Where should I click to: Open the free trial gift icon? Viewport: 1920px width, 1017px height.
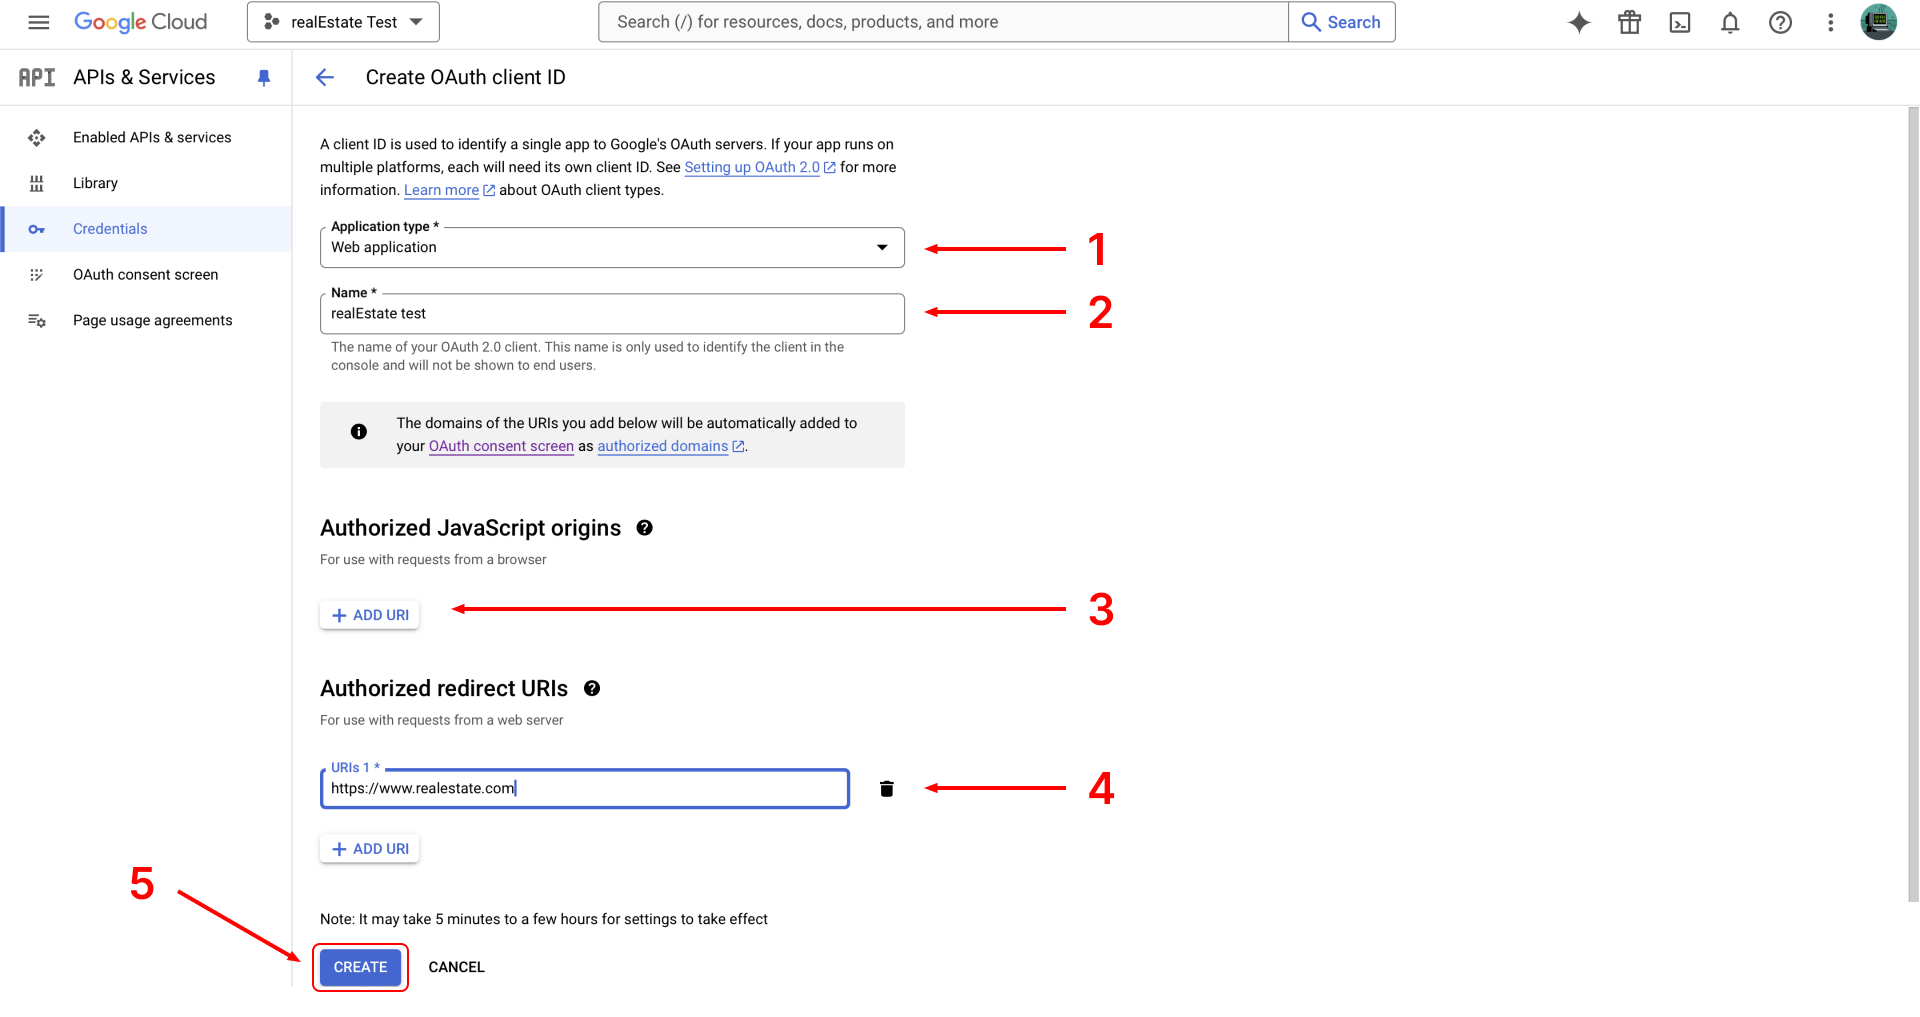click(x=1629, y=22)
